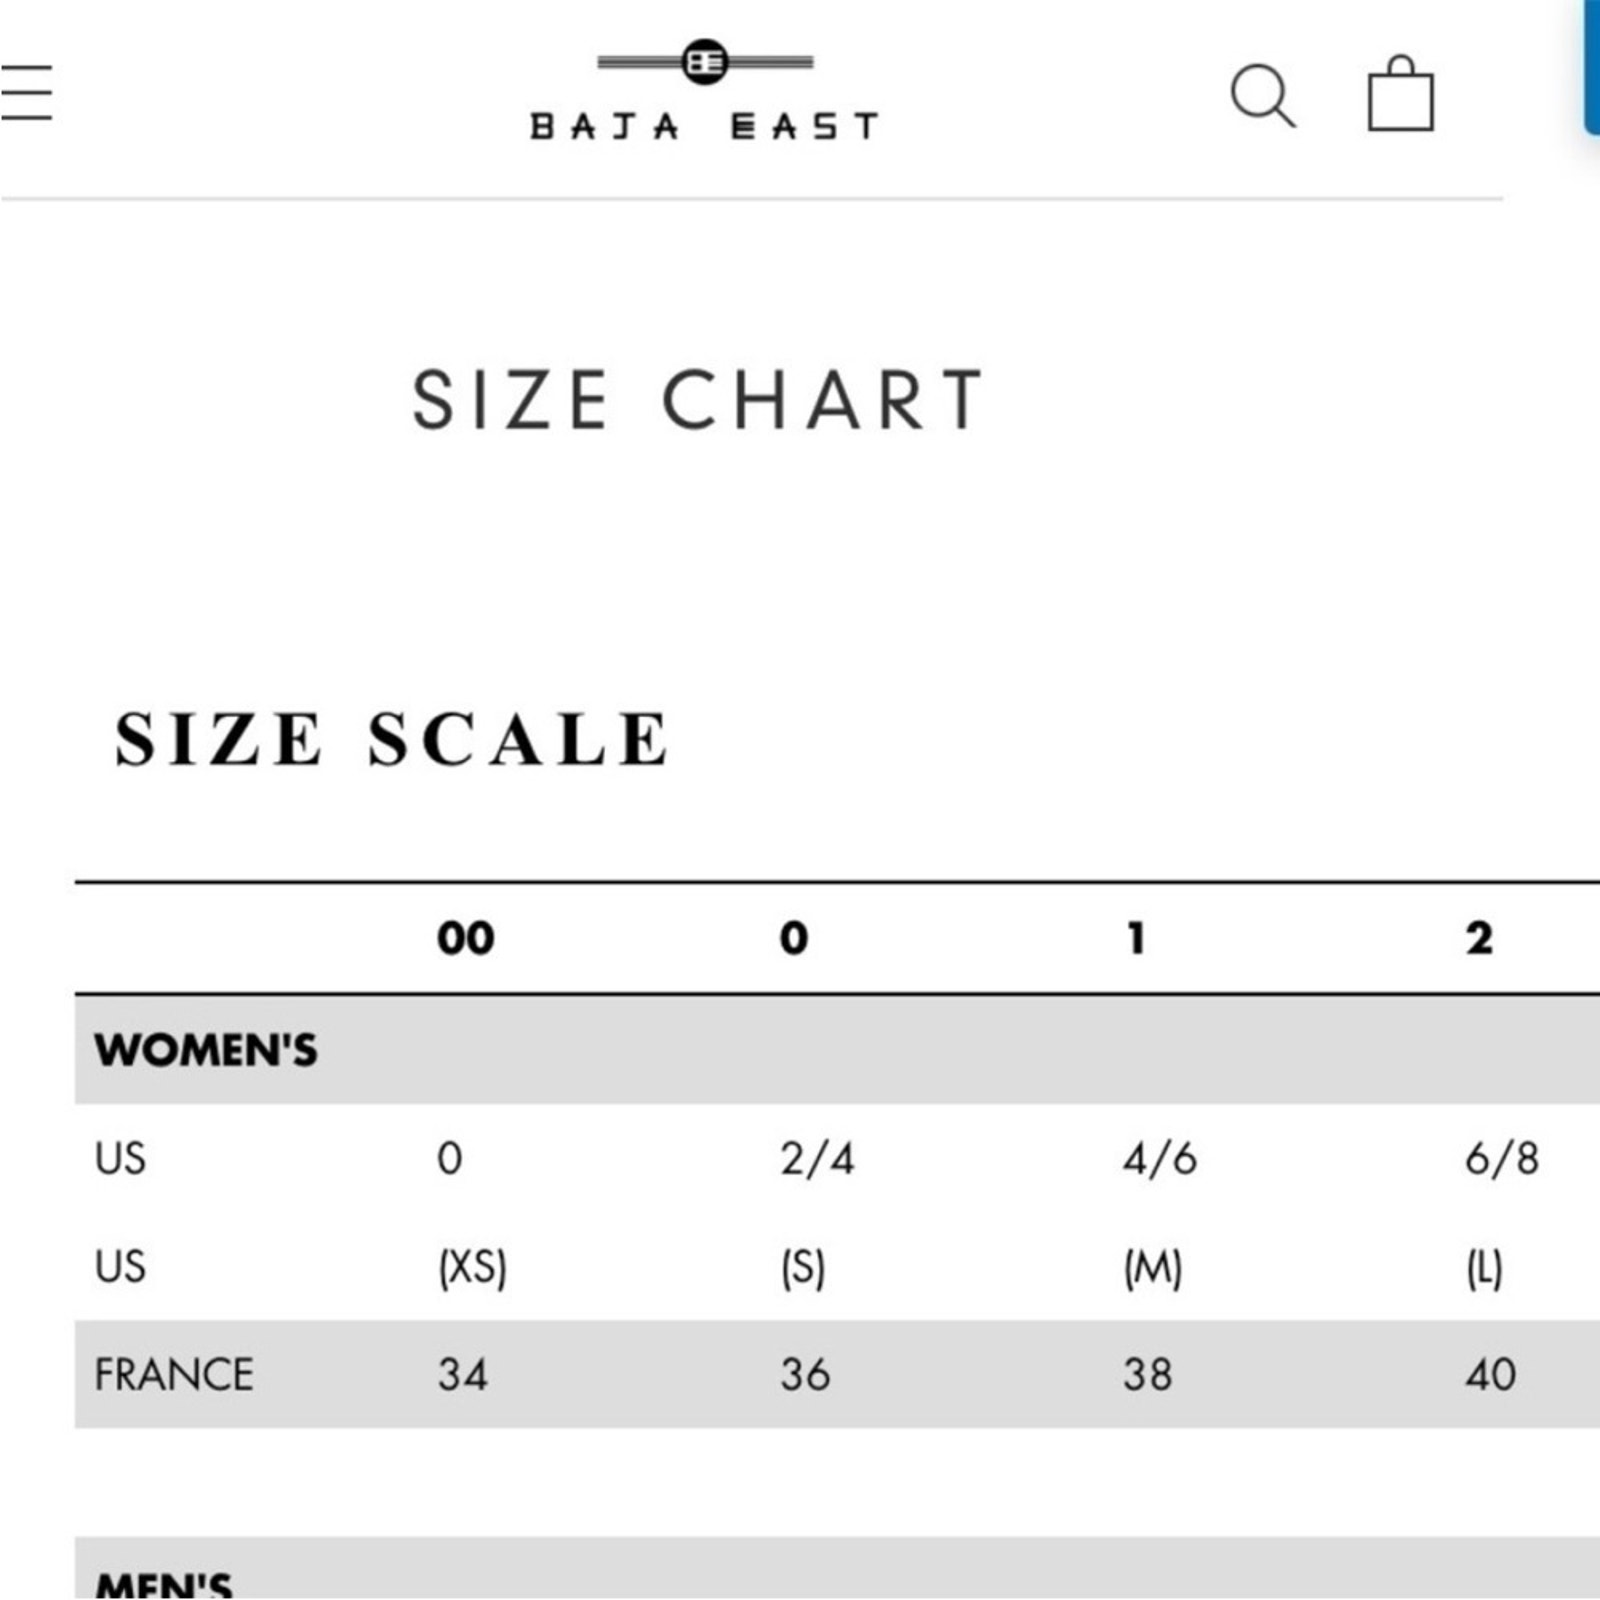This screenshot has height=1600, width=1600.
Task: Click the Baja East logo
Action: [705, 90]
